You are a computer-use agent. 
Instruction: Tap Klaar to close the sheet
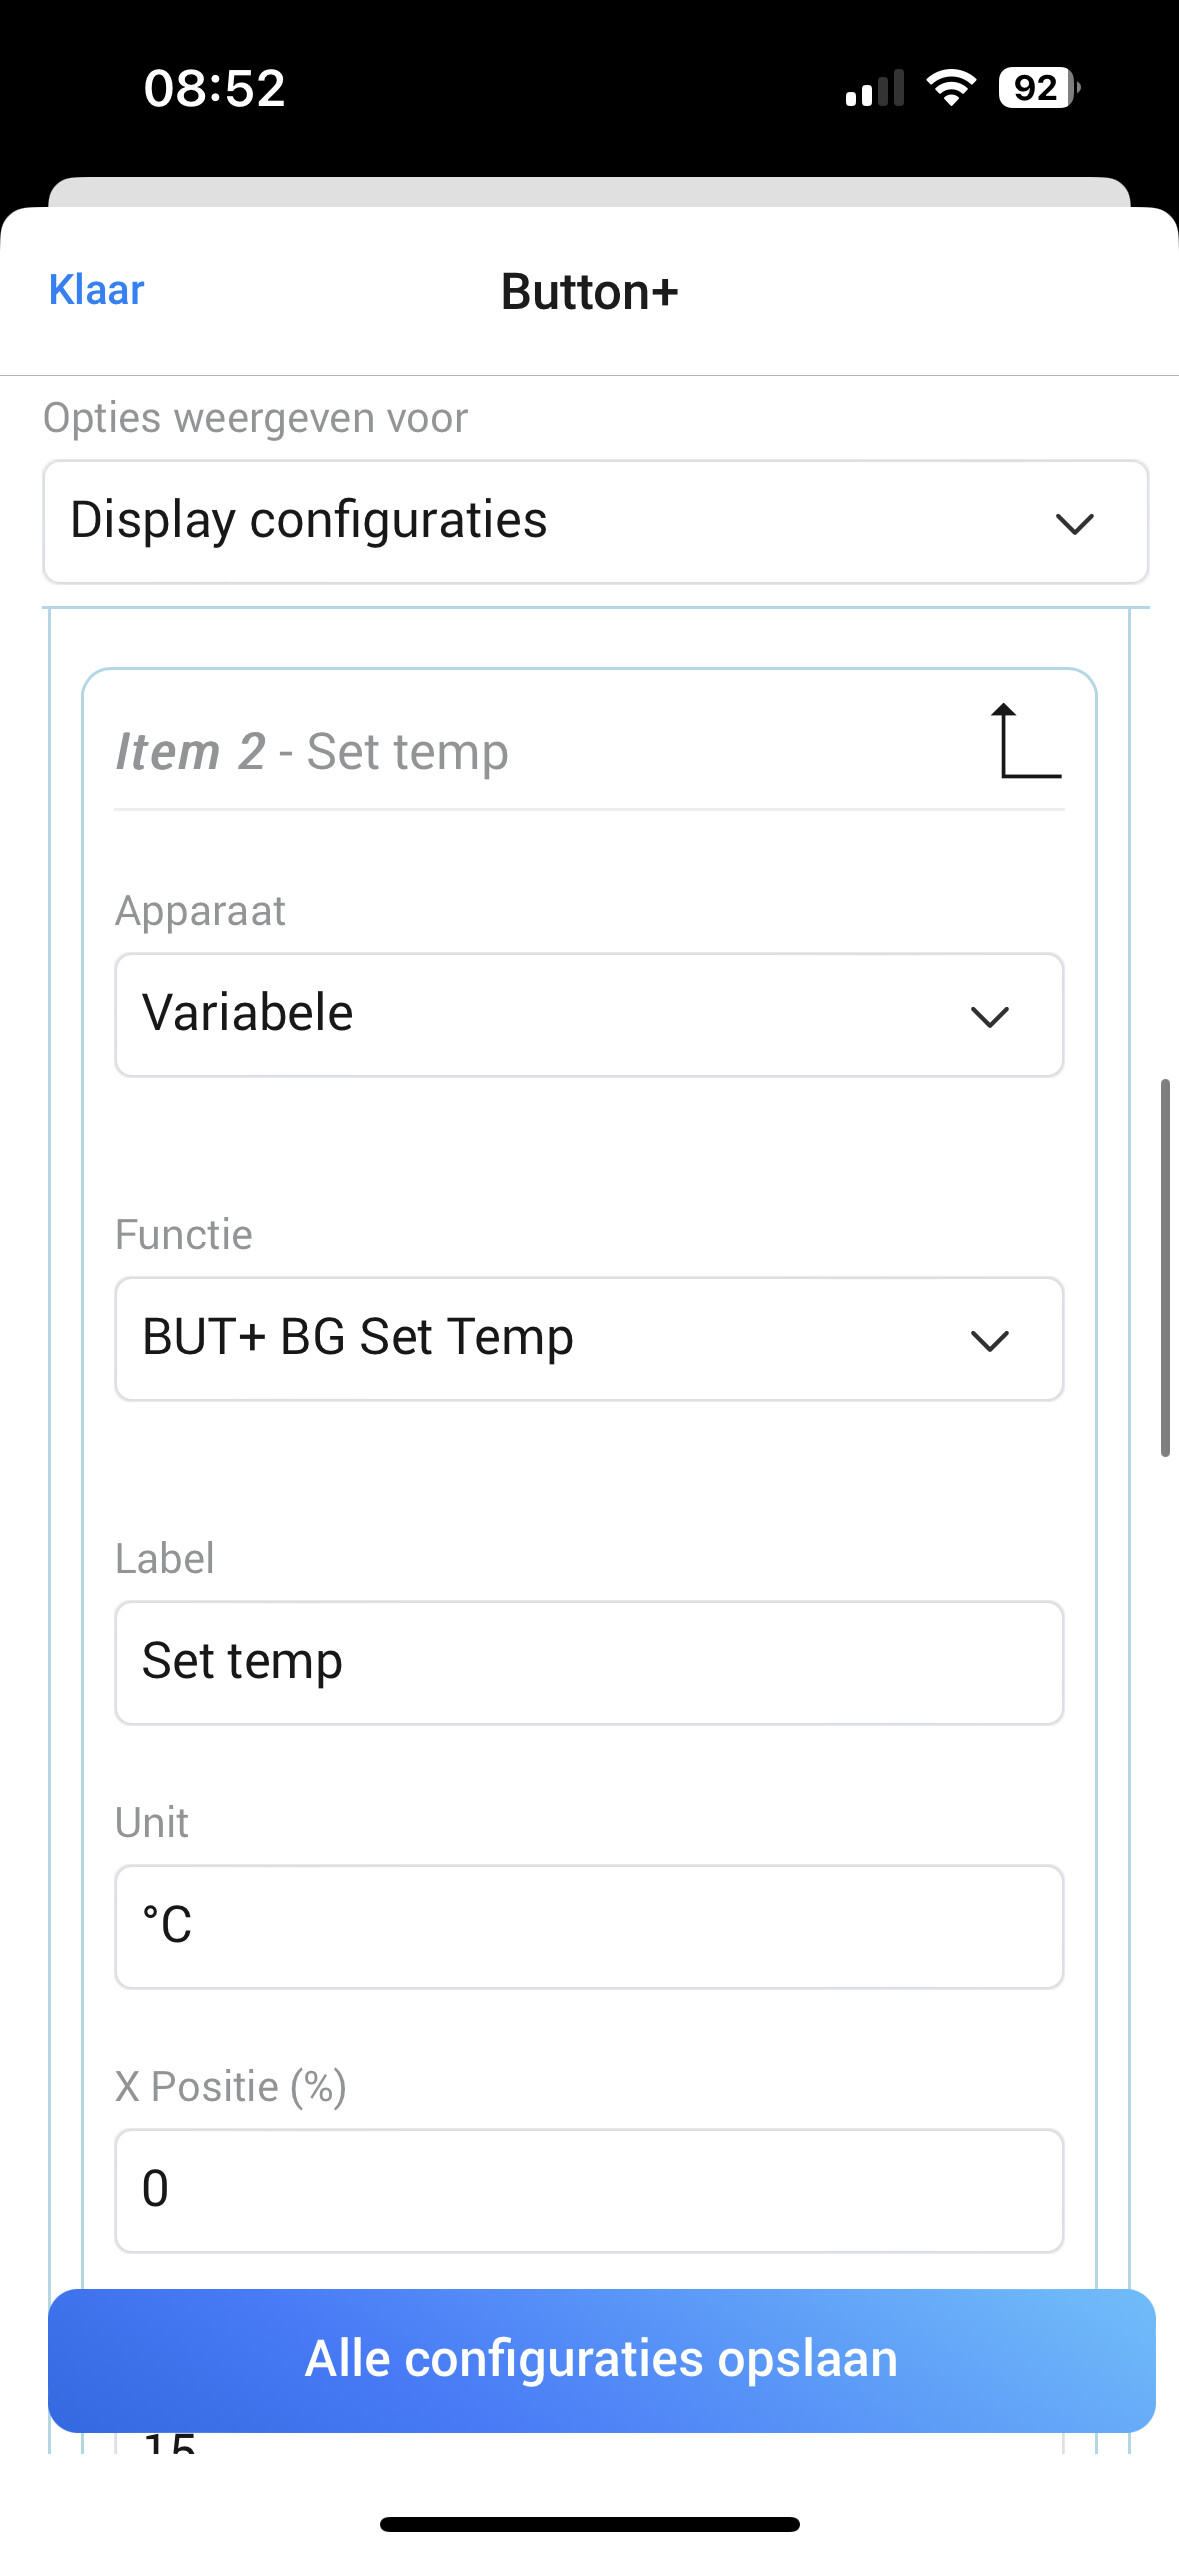(97, 290)
